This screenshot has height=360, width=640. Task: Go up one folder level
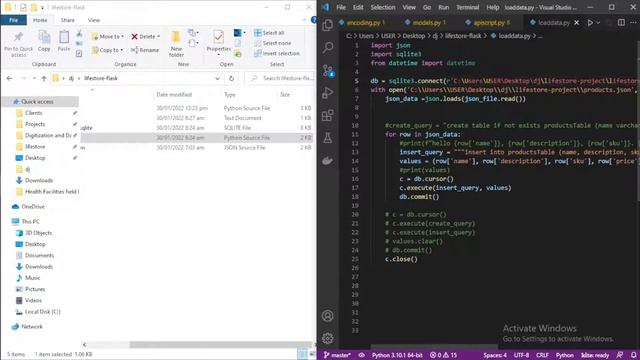[44, 78]
